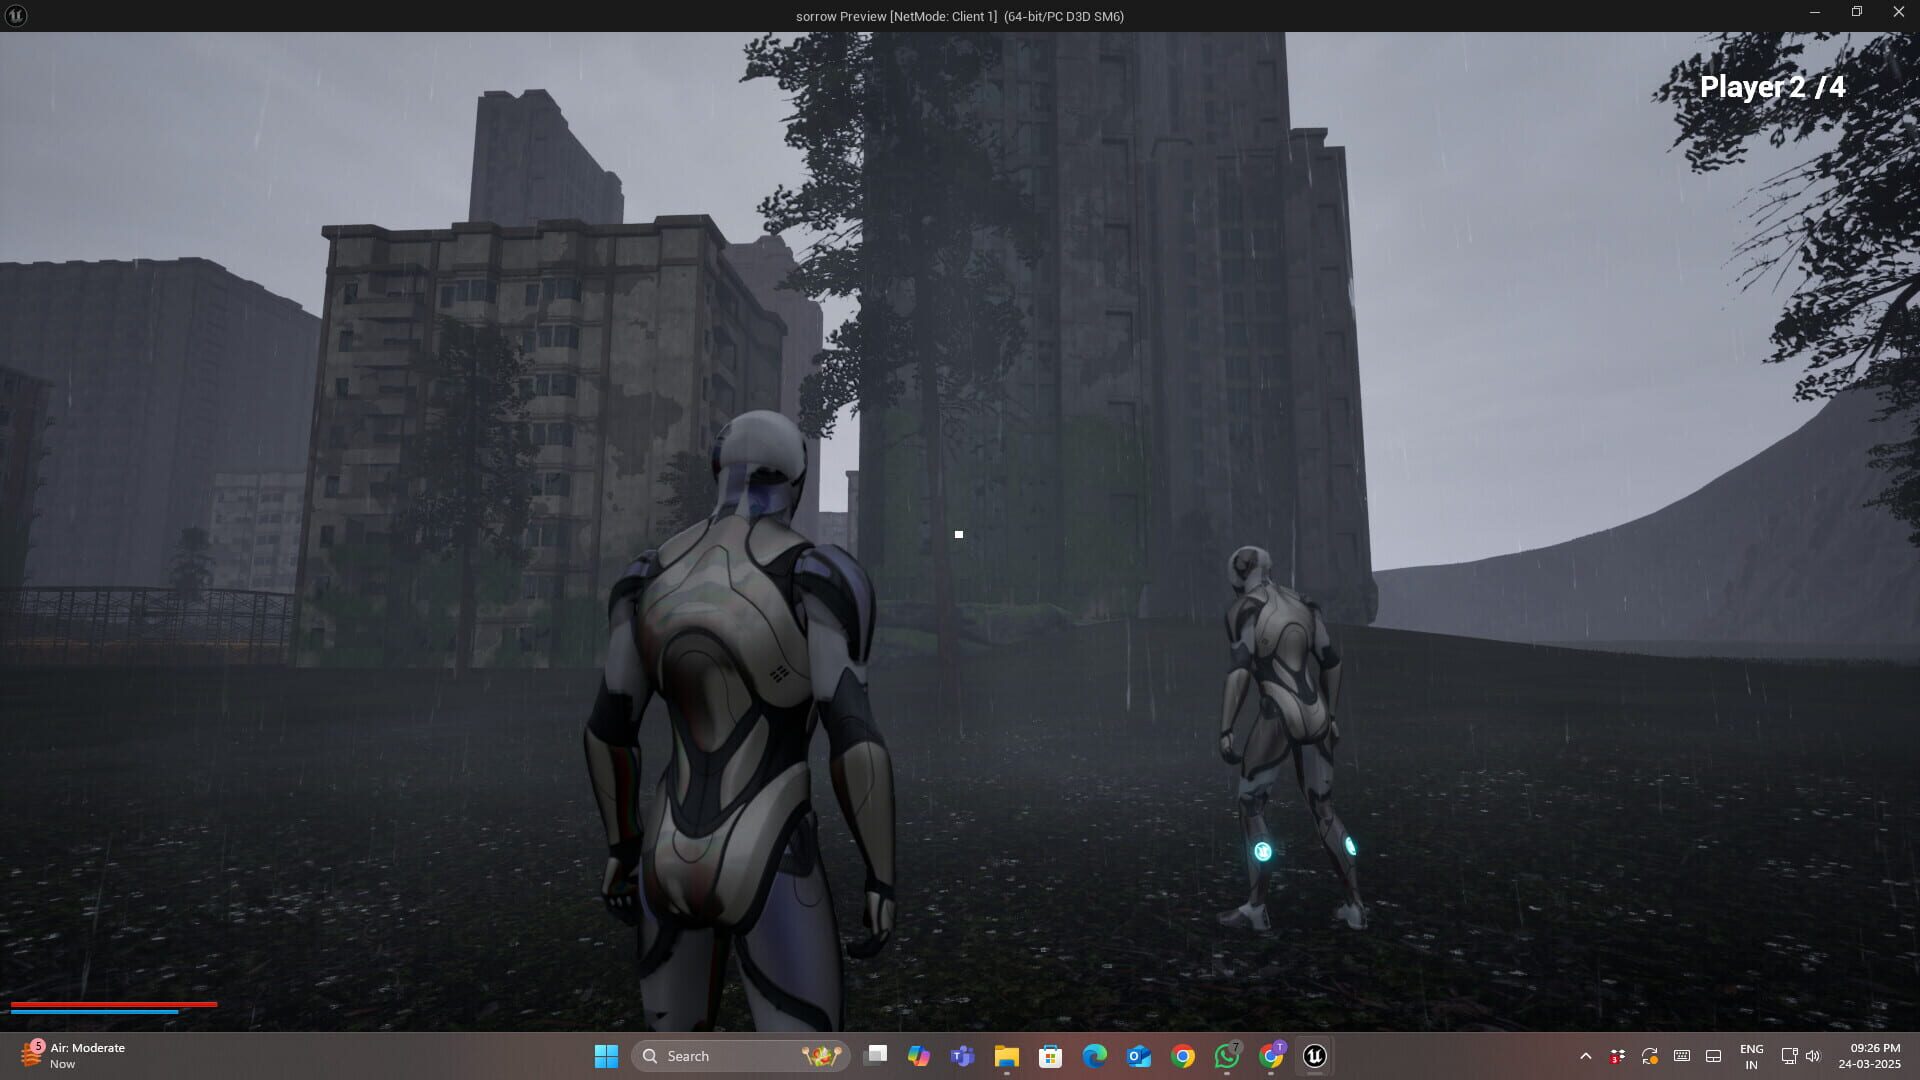Open File Explorer from the taskbar

point(1006,1055)
